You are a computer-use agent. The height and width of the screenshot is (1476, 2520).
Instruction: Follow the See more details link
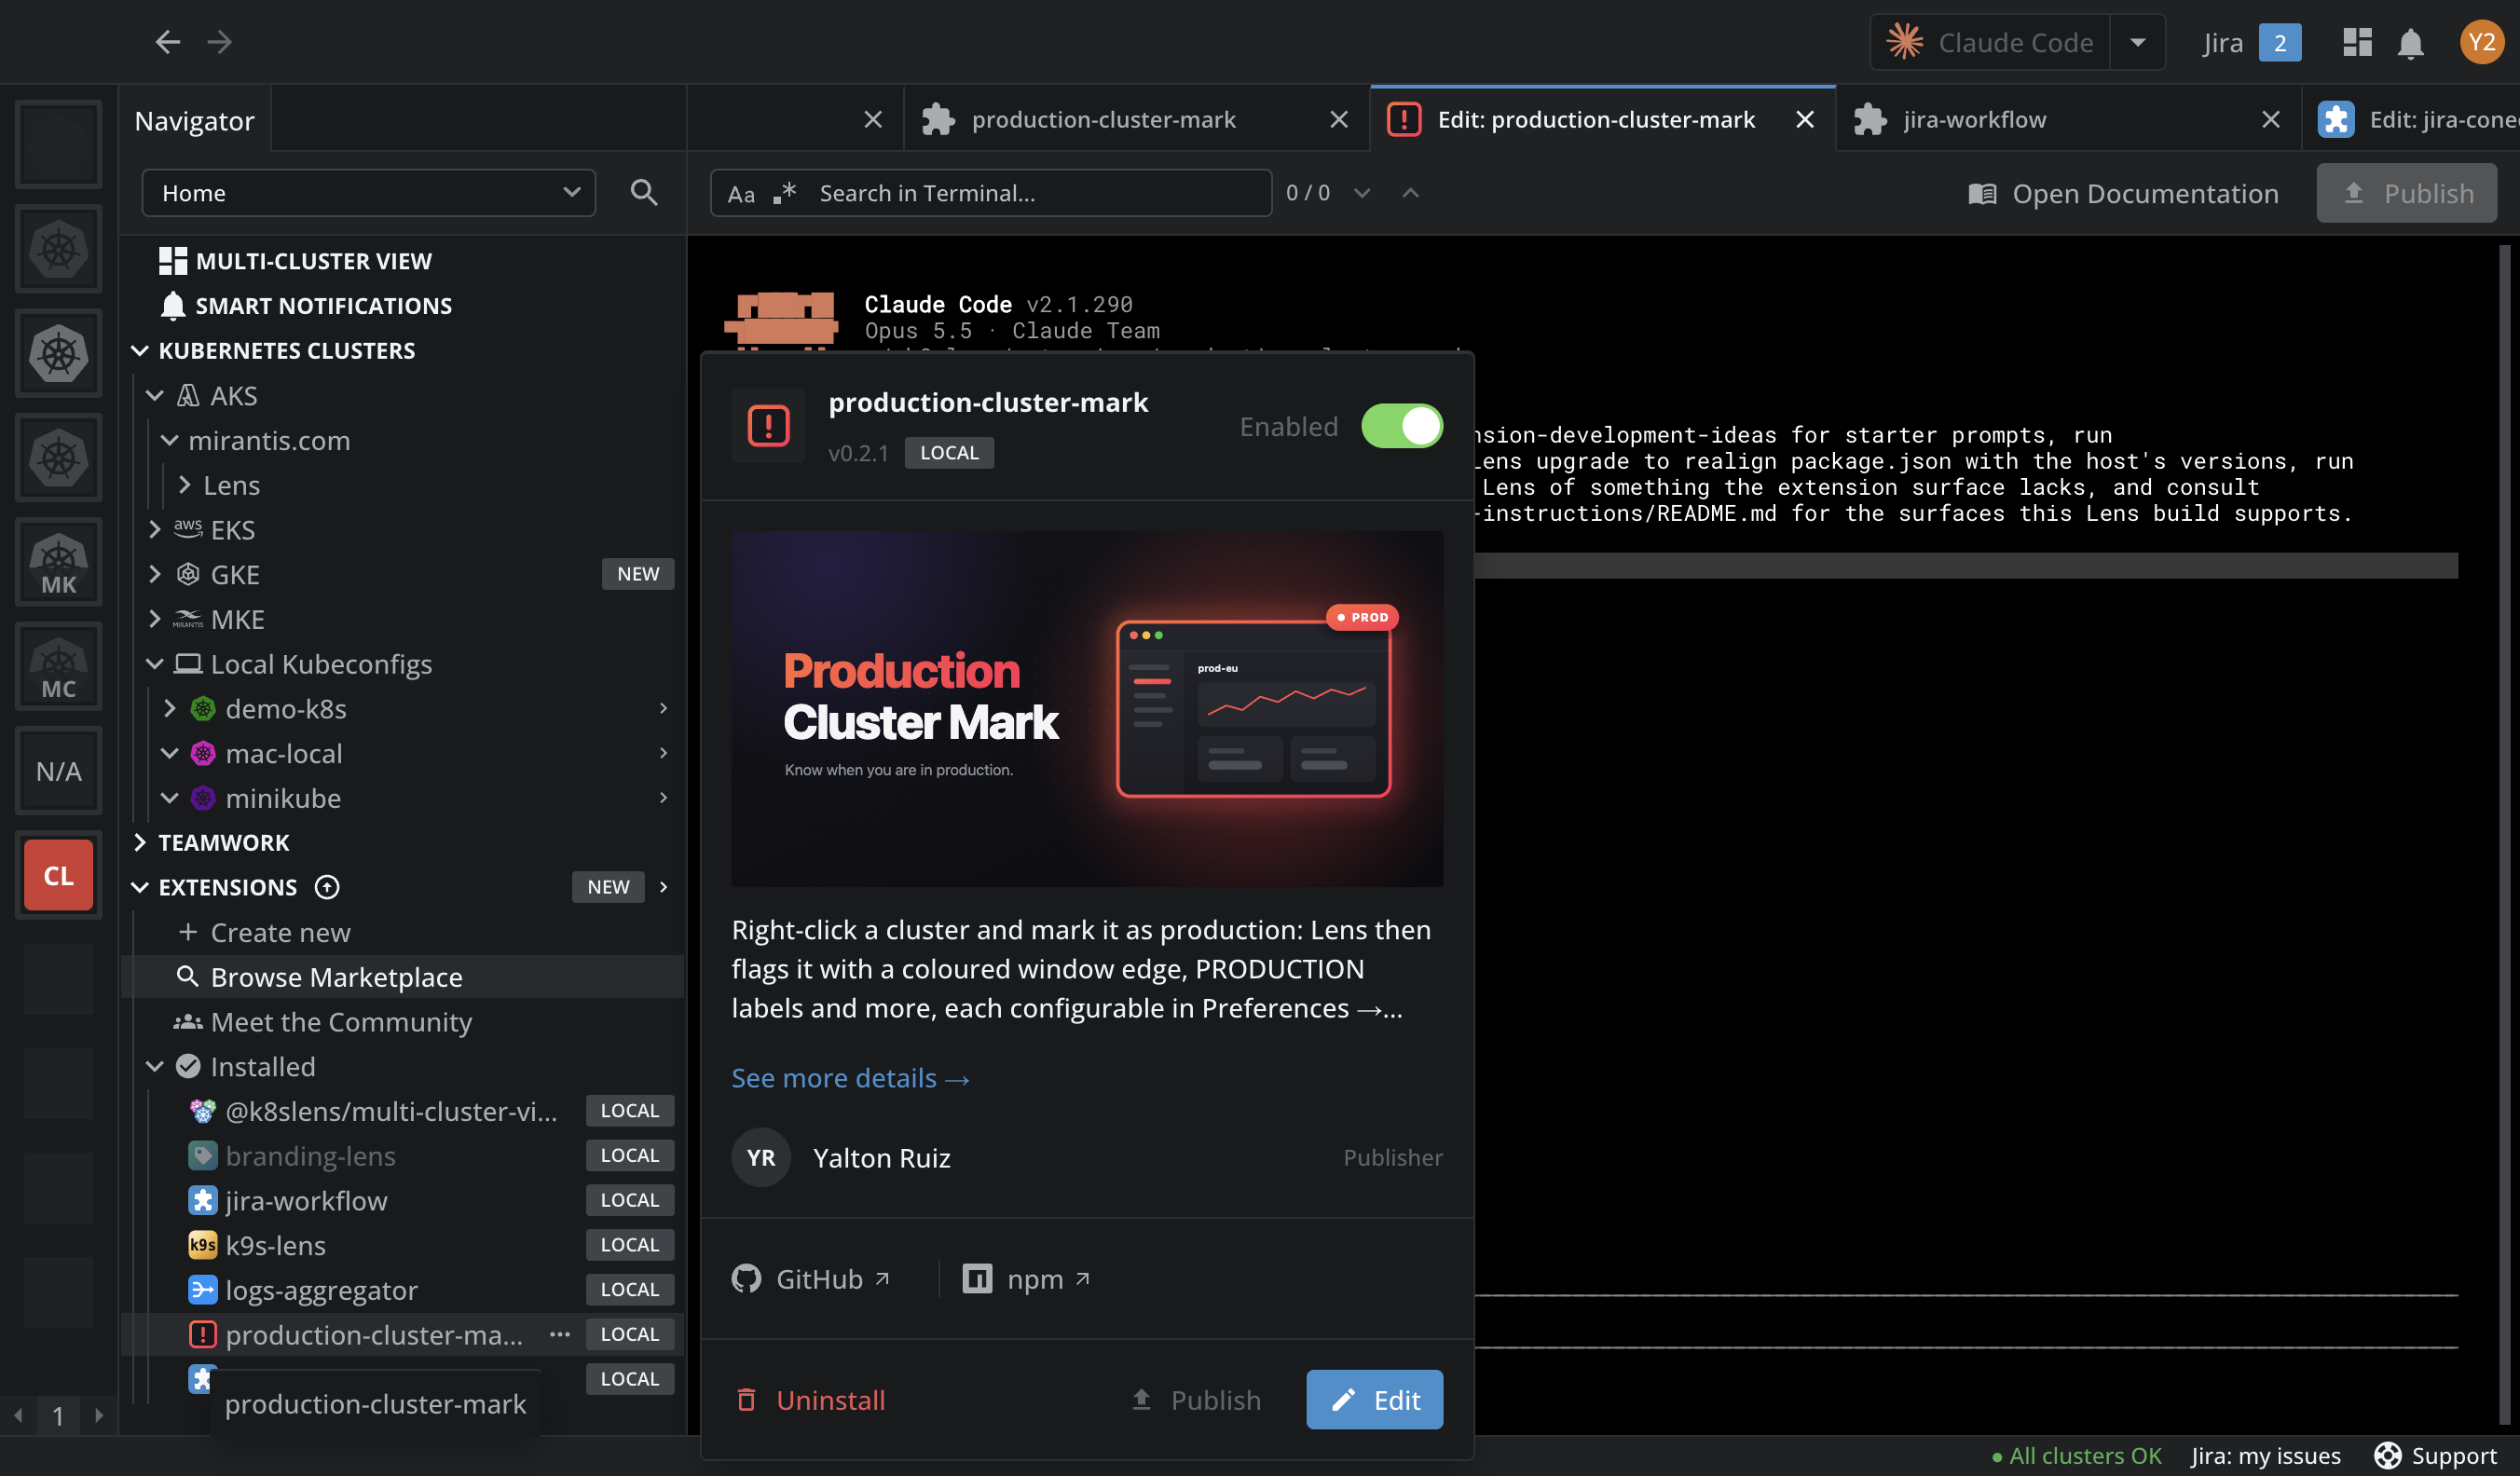[x=850, y=1078]
